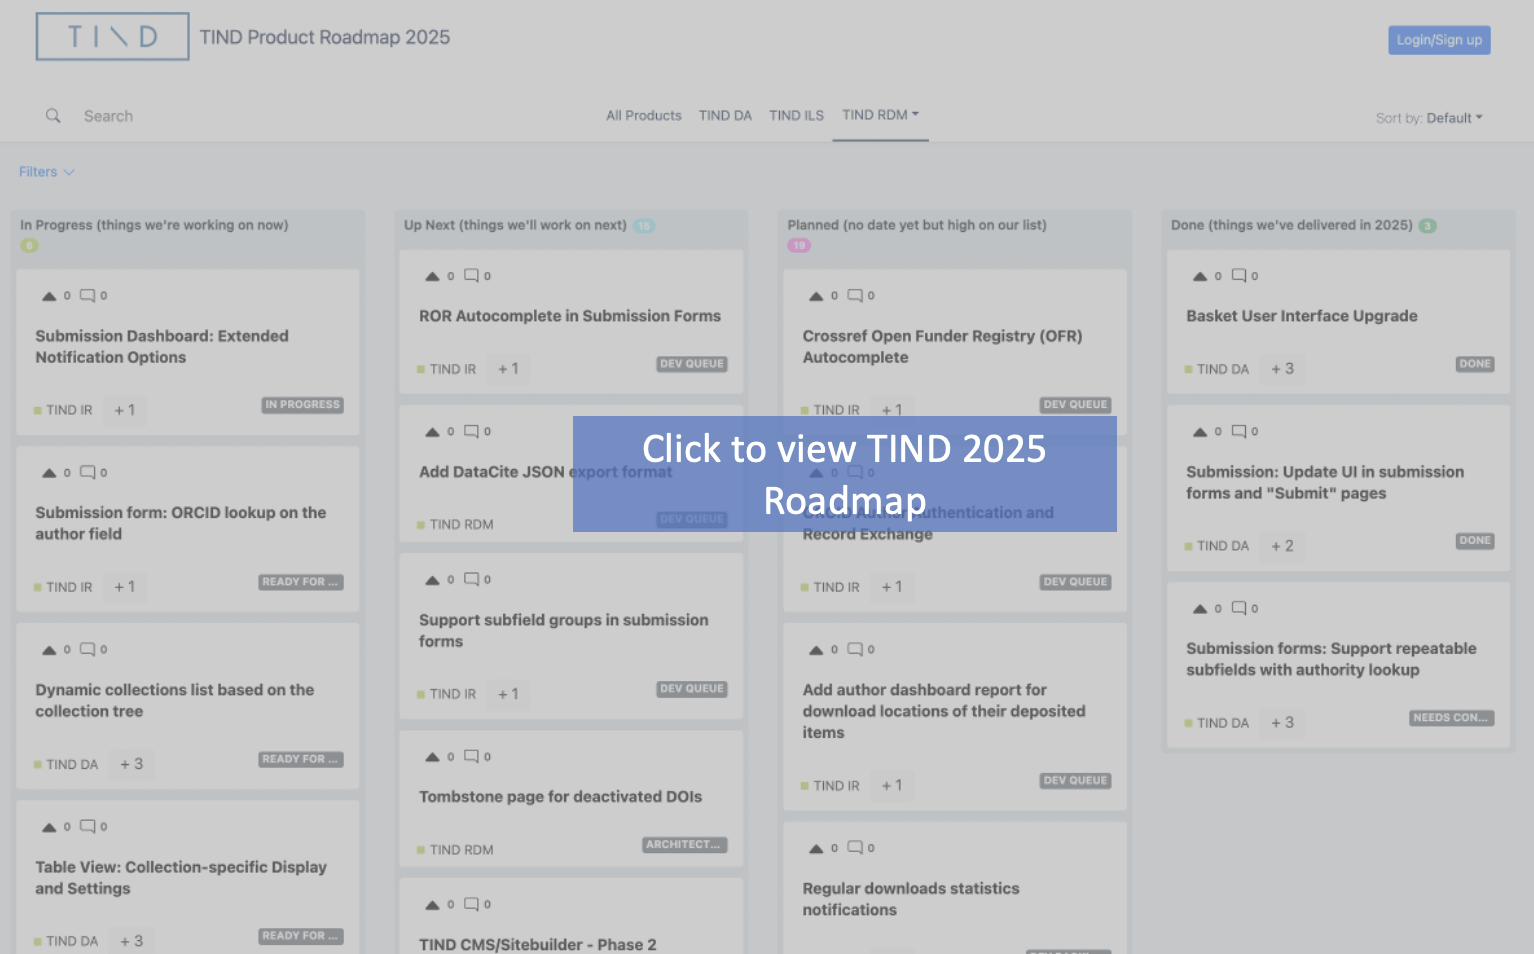Upvote the Dynamic collections list card

[x=49, y=650]
